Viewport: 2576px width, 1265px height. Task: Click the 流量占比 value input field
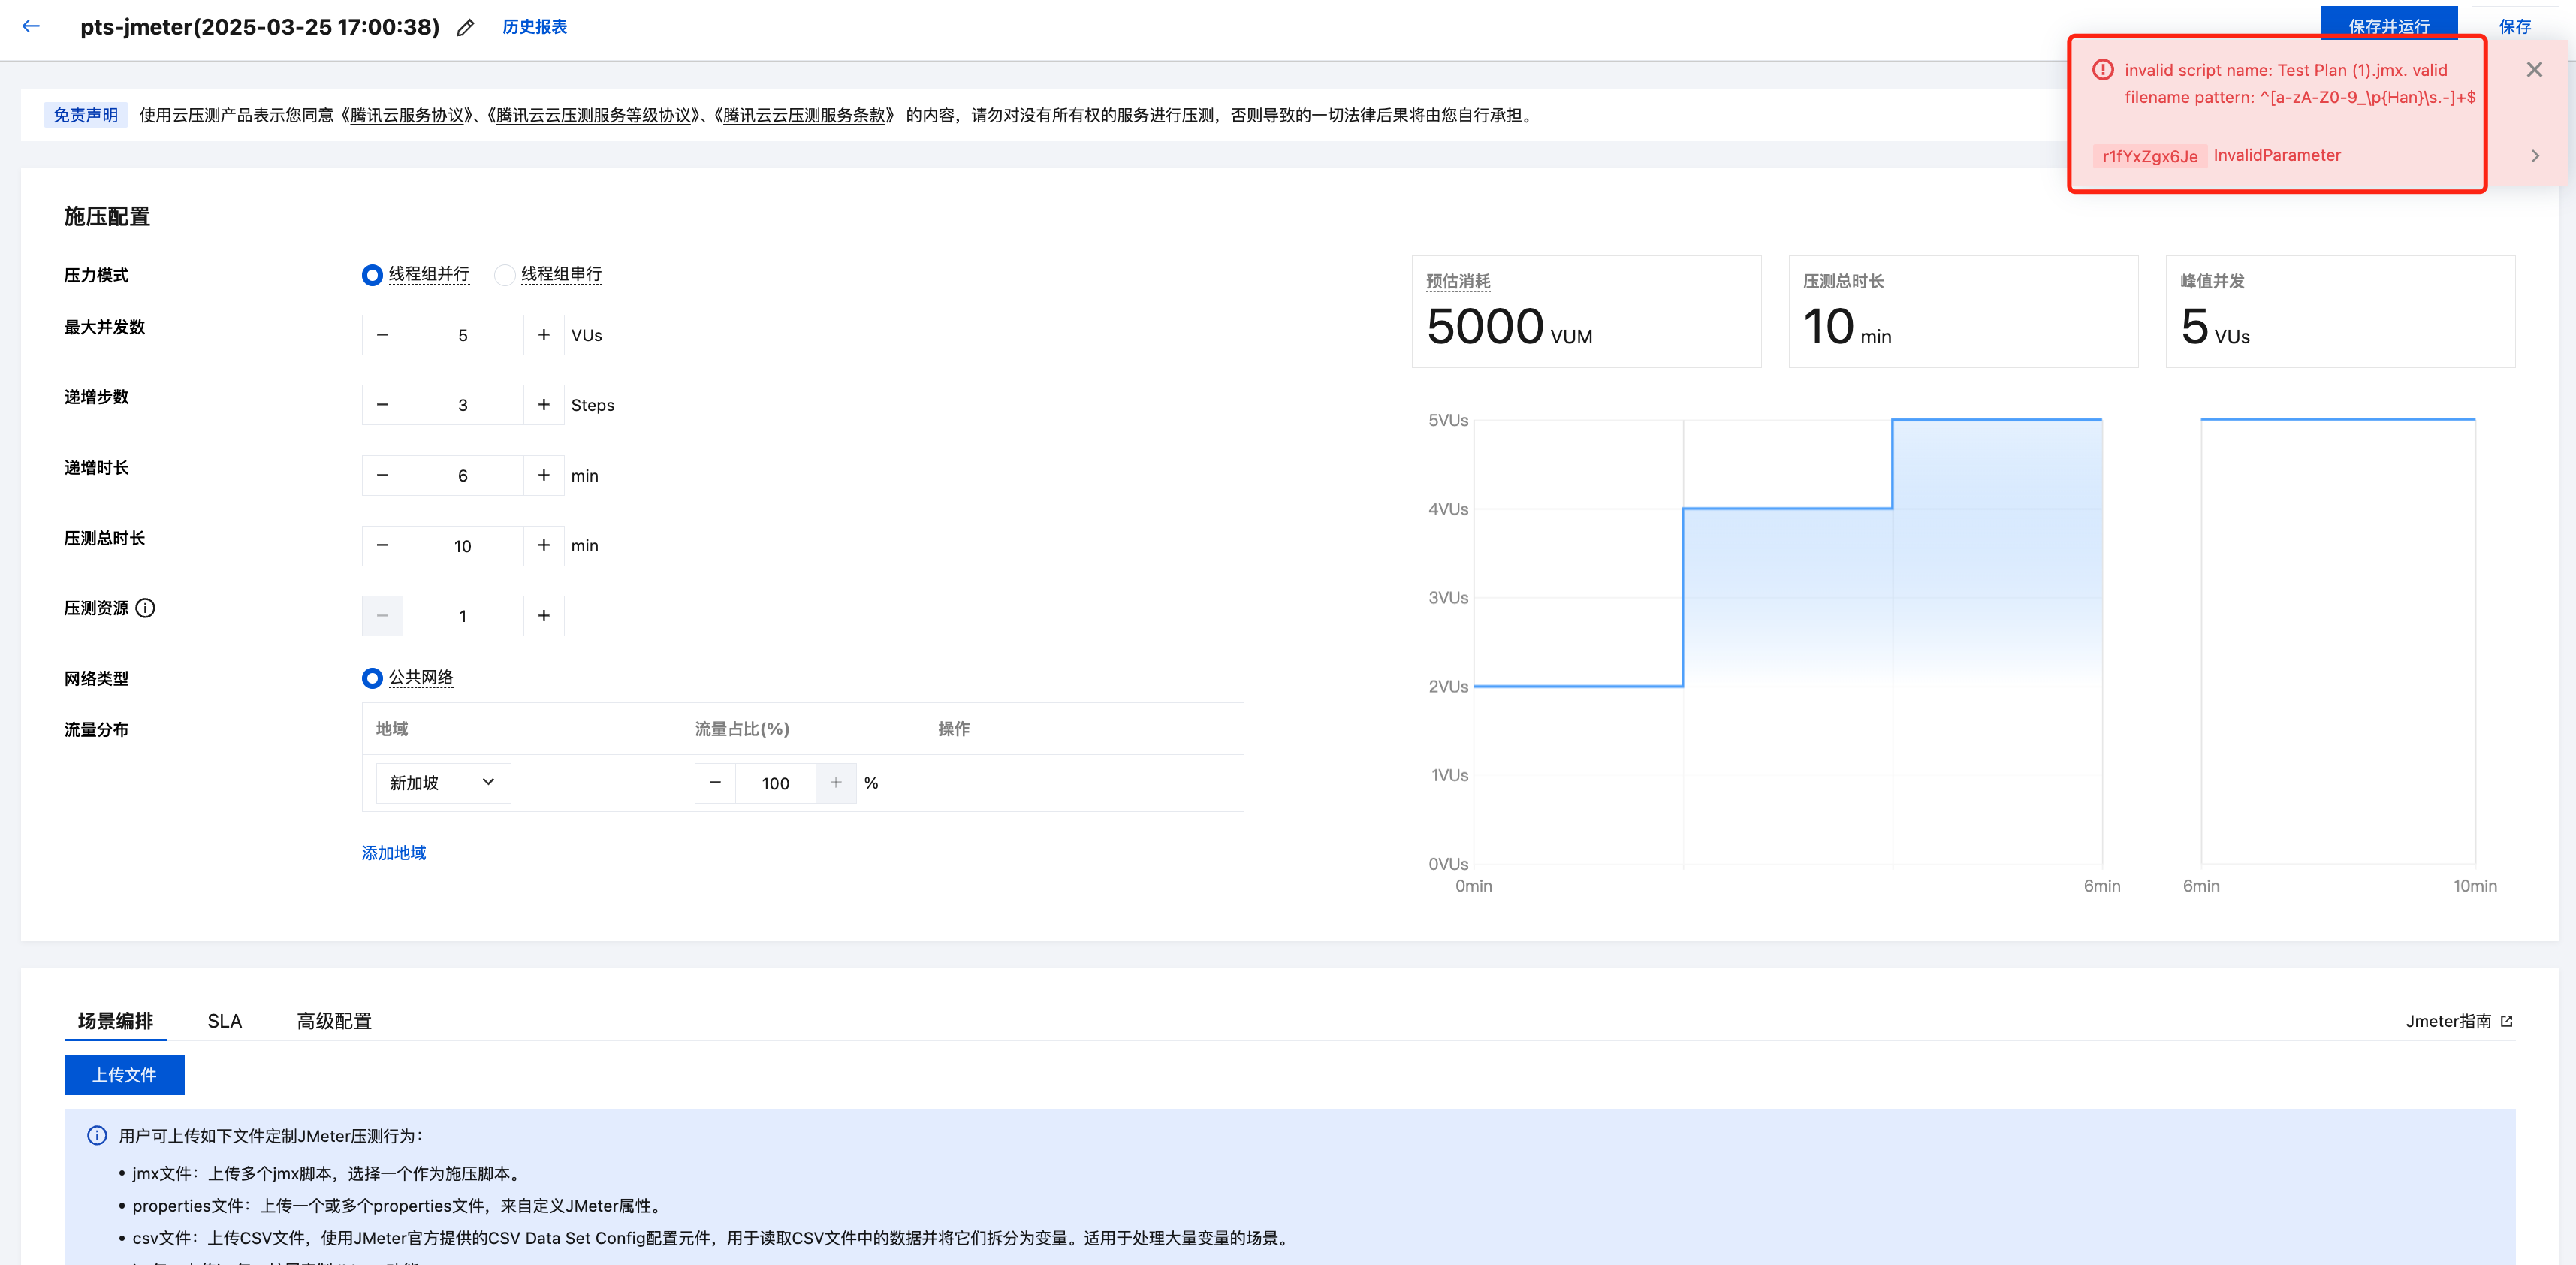coord(775,783)
